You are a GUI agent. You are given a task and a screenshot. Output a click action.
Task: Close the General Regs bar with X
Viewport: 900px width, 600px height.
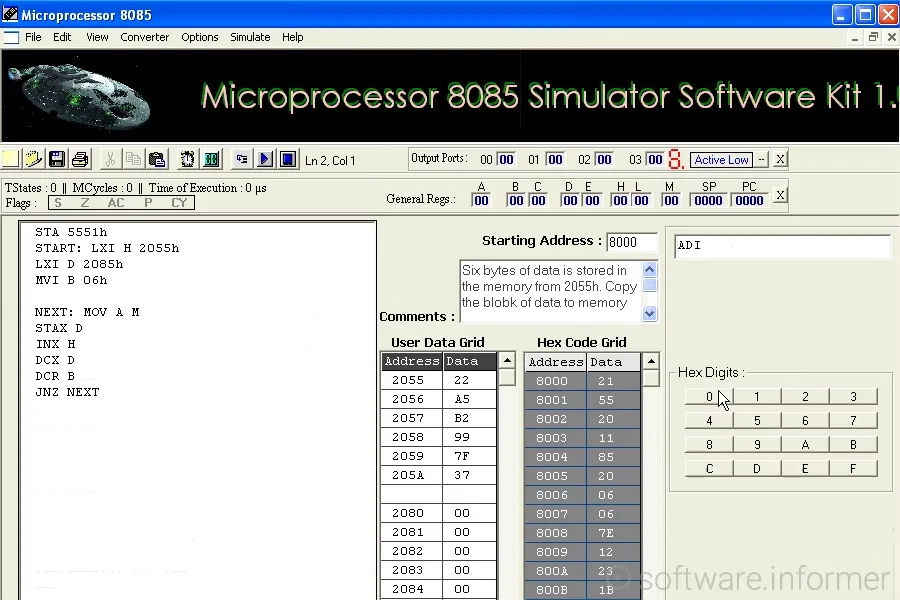click(780, 195)
